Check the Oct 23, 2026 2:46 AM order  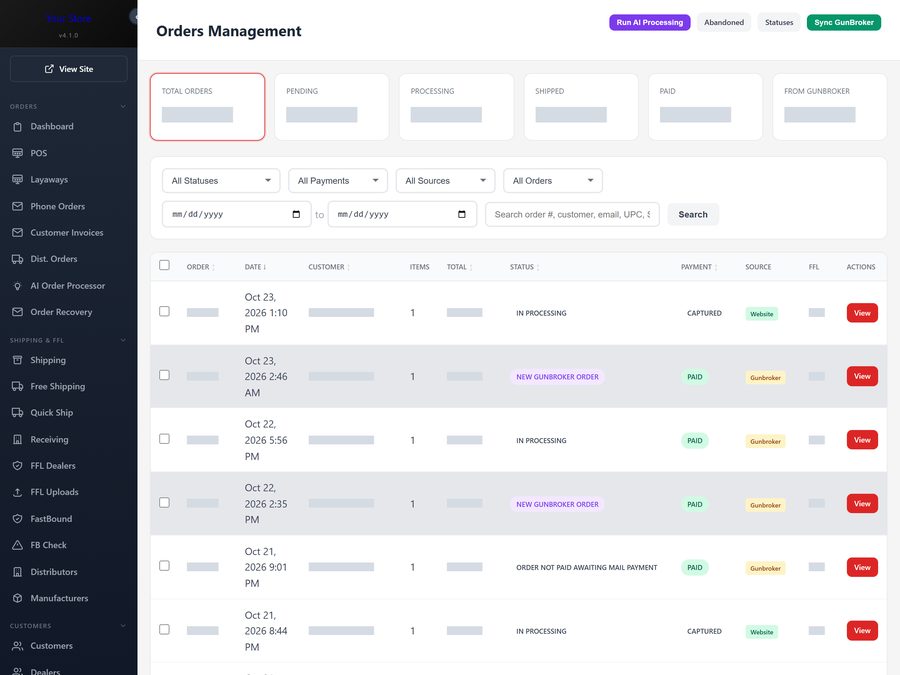[x=165, y=375]
